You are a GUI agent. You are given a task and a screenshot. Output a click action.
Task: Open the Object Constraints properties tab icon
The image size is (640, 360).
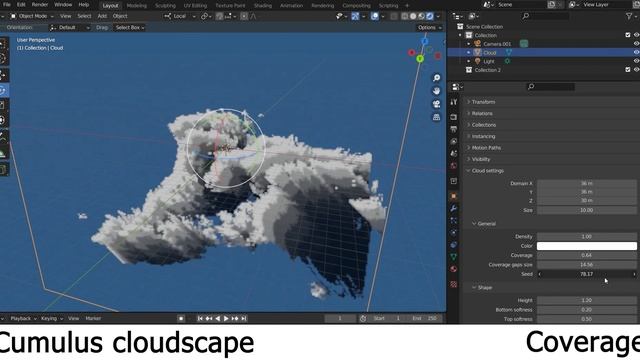(x=453, y=245)
